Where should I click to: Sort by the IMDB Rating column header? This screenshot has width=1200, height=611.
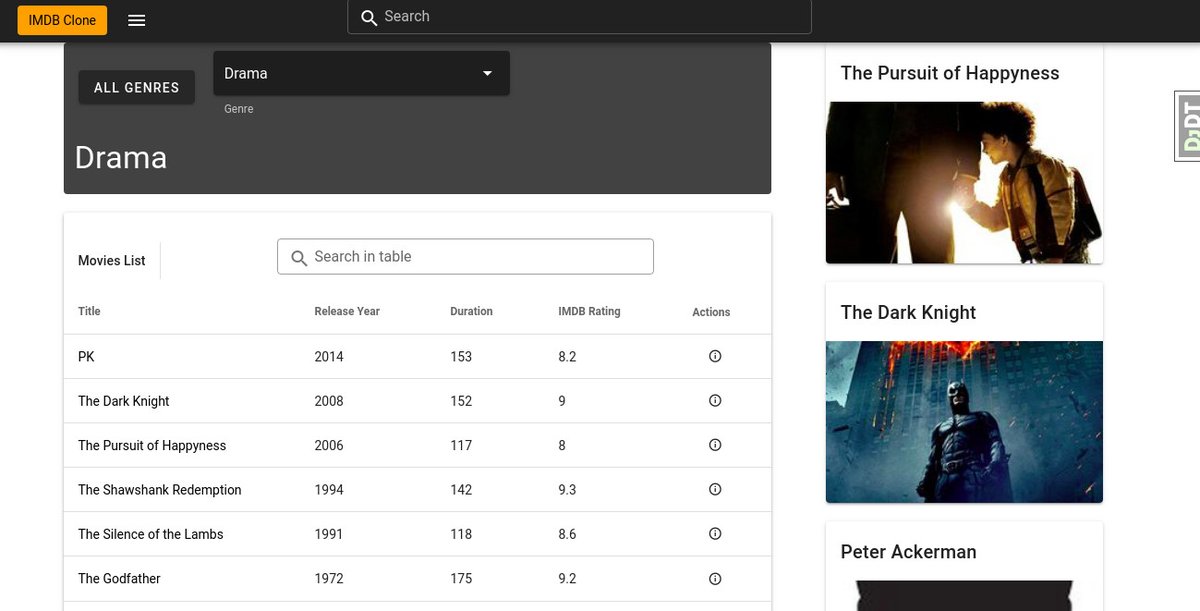click(589, 311)
